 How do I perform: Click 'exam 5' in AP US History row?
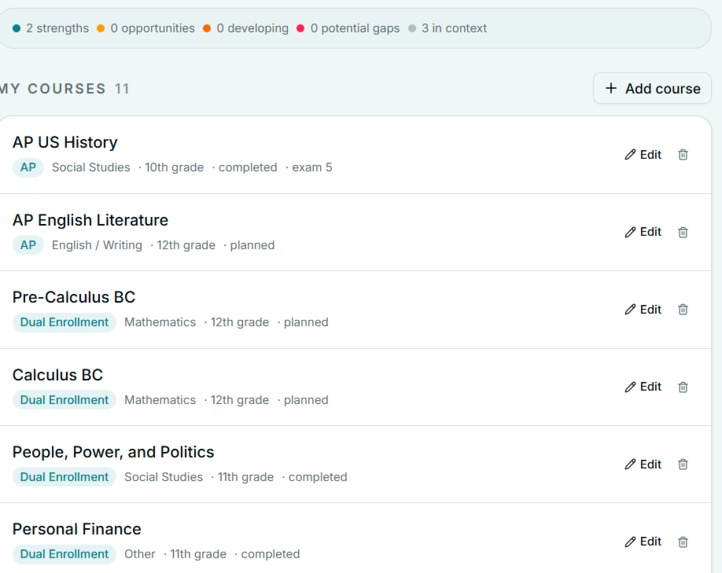[x=312, y=167]
